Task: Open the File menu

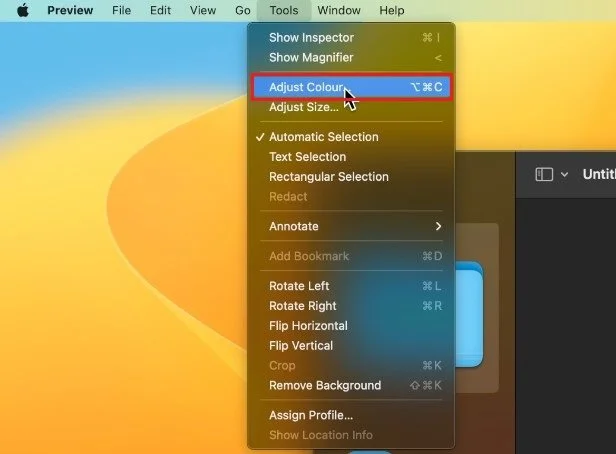Action: pos(121,10)
